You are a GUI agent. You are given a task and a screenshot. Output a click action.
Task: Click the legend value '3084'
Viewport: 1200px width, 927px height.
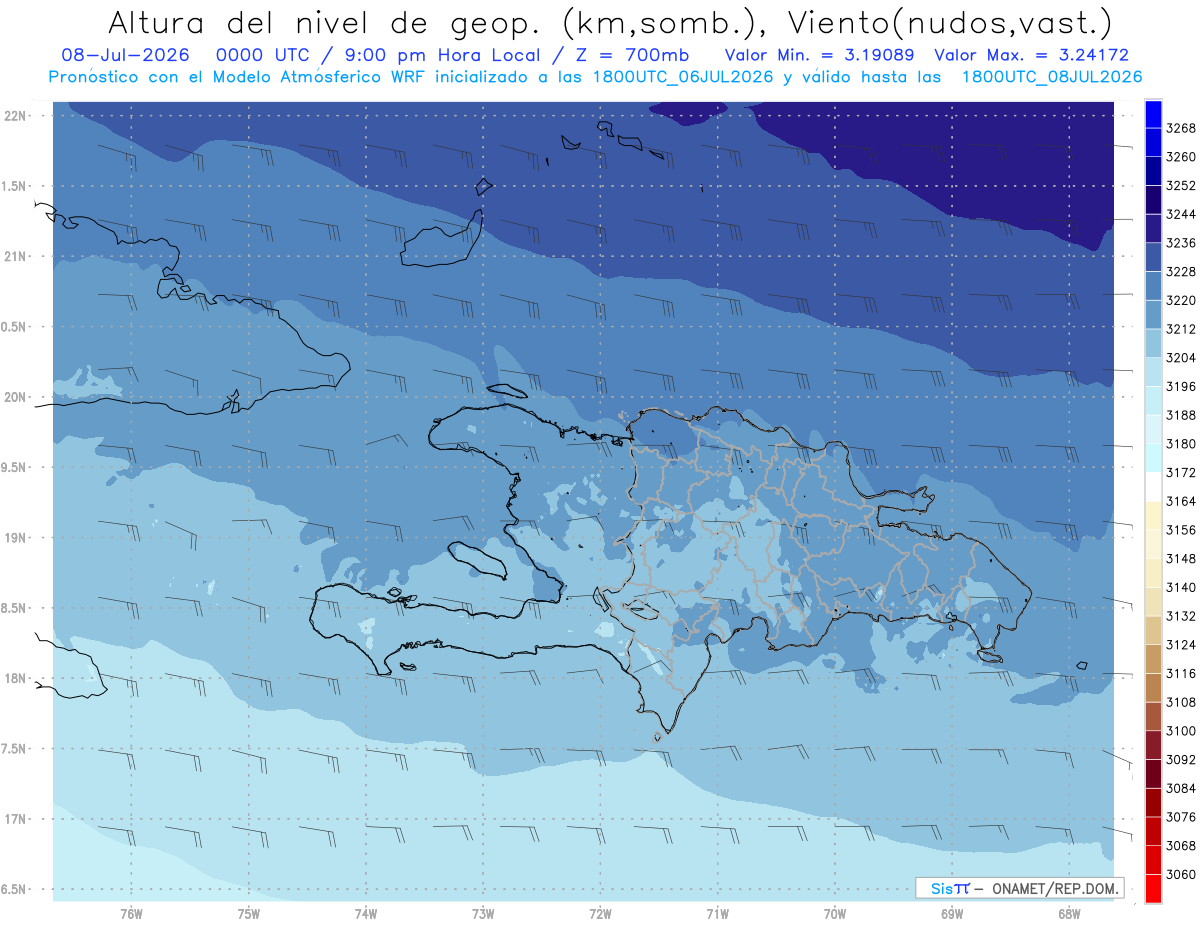1181,788
